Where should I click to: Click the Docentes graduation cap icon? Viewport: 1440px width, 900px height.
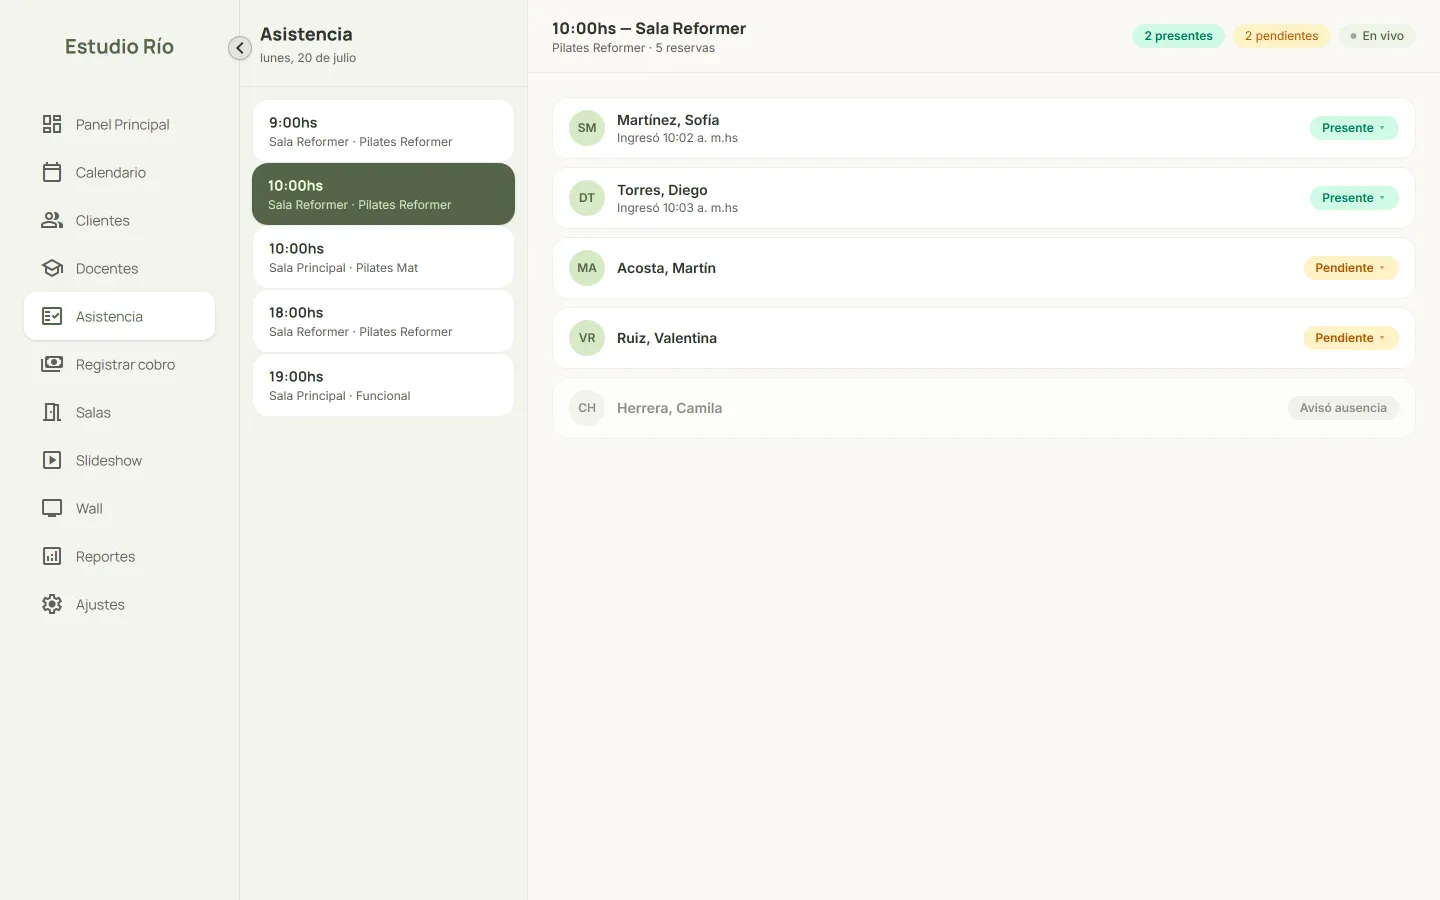pyautogui.click(x=52, y=268)
